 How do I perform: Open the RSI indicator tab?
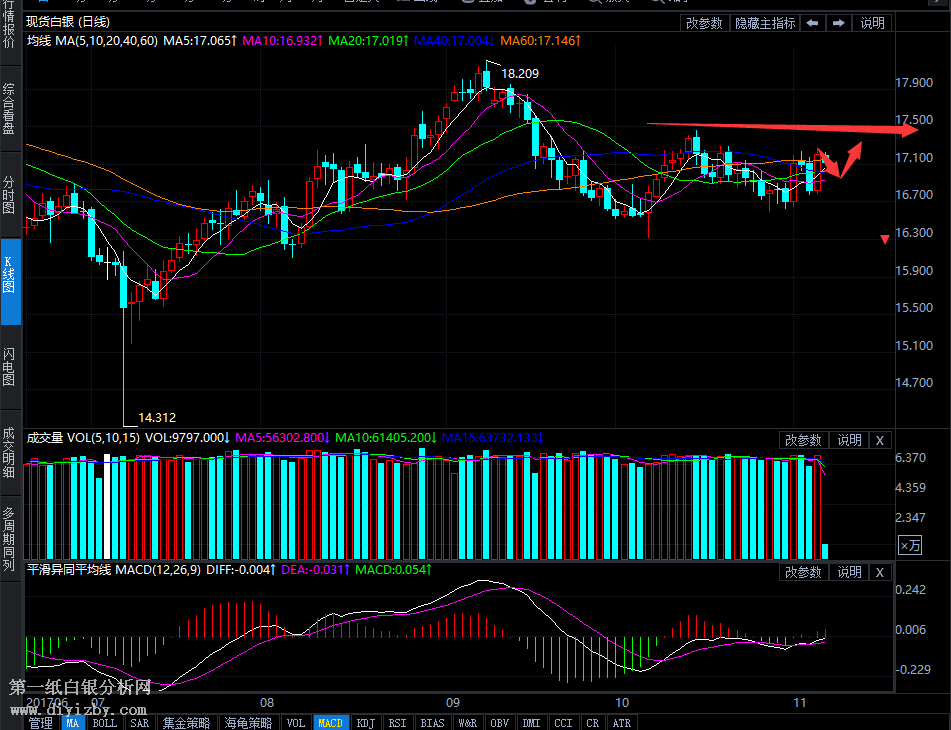(x=397, y=723)
